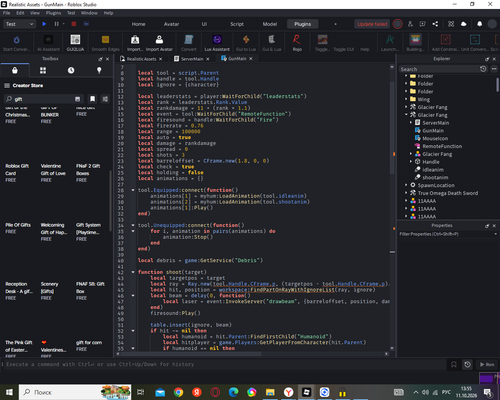Screen dimensions: 500x400
Task: Fold the delay function at line 46
Action: (x=133, y=296)
